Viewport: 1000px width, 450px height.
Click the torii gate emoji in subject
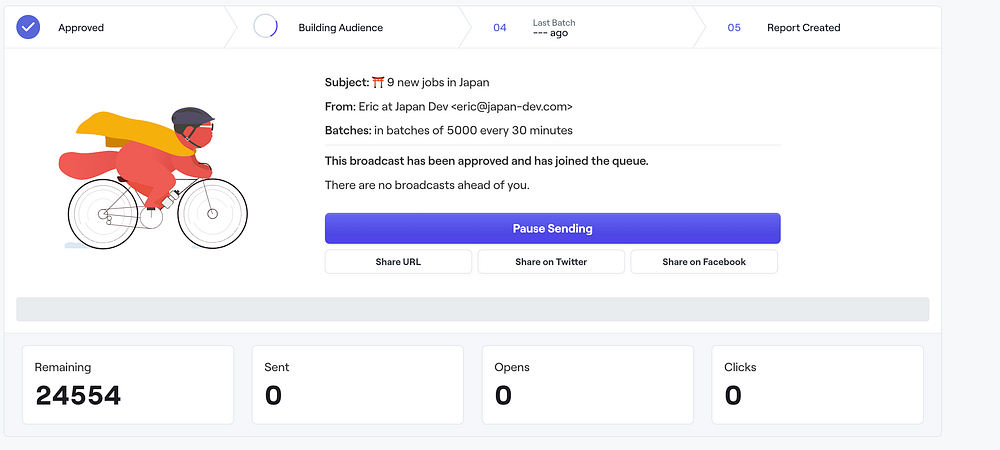pyautogui.click(x=378, y=82)
